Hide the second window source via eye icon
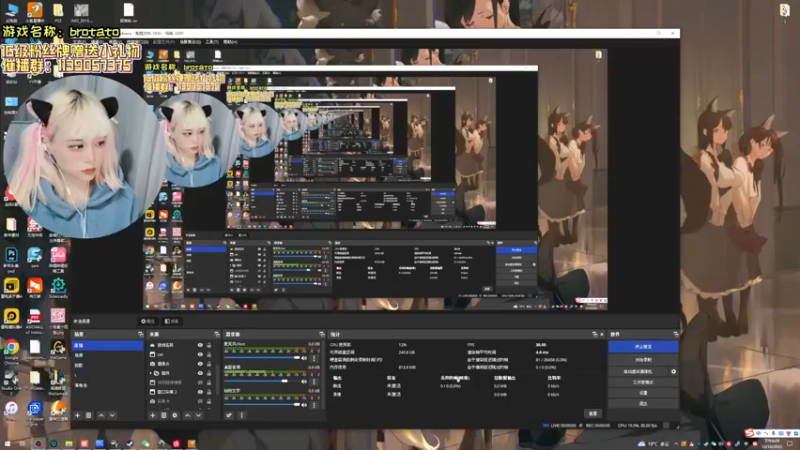The image size is (800, 450). [x=200, y=354]
